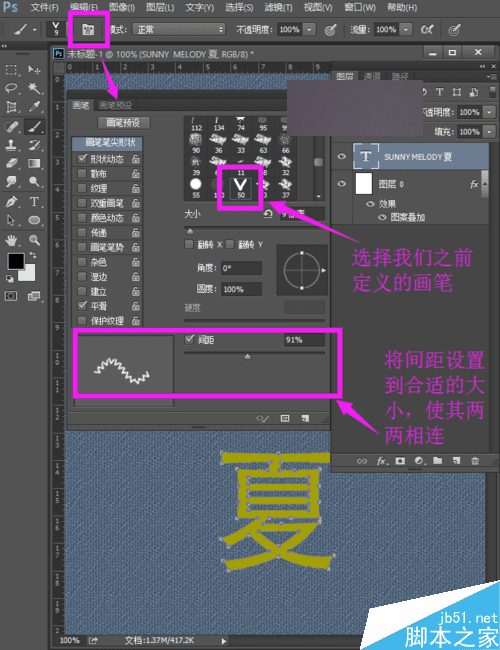The width and height of the screenshot is (500, 650).
Task: Enable the 纹理 checkbox
Action: pyautogui.click(x=82, y=188)
